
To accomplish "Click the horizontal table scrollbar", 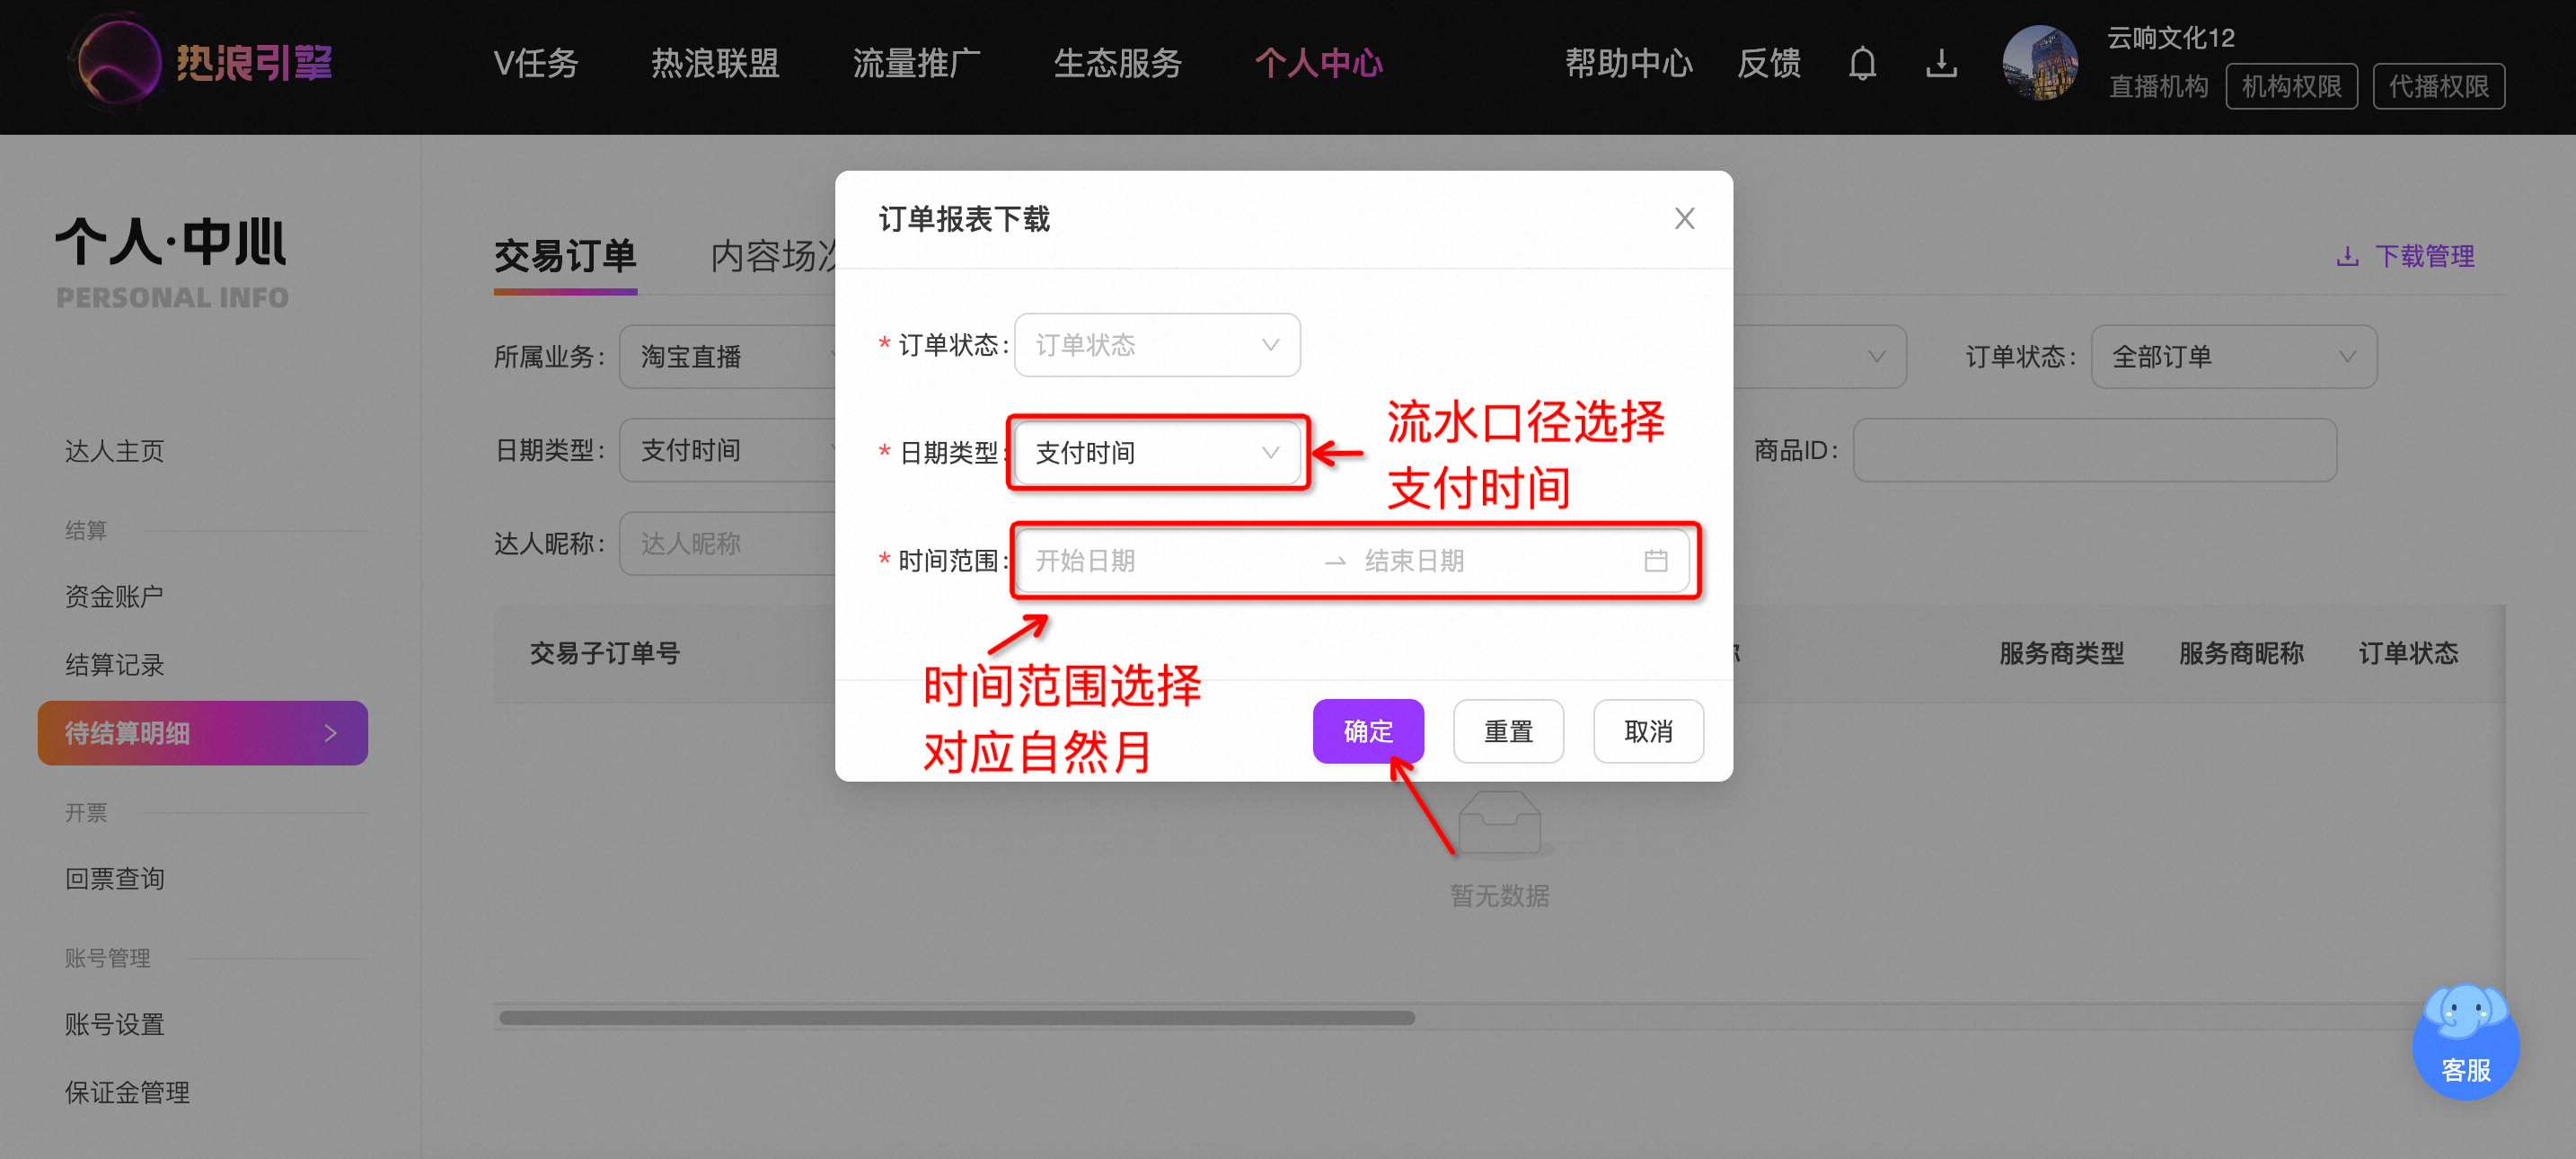I will point(956,1018).
